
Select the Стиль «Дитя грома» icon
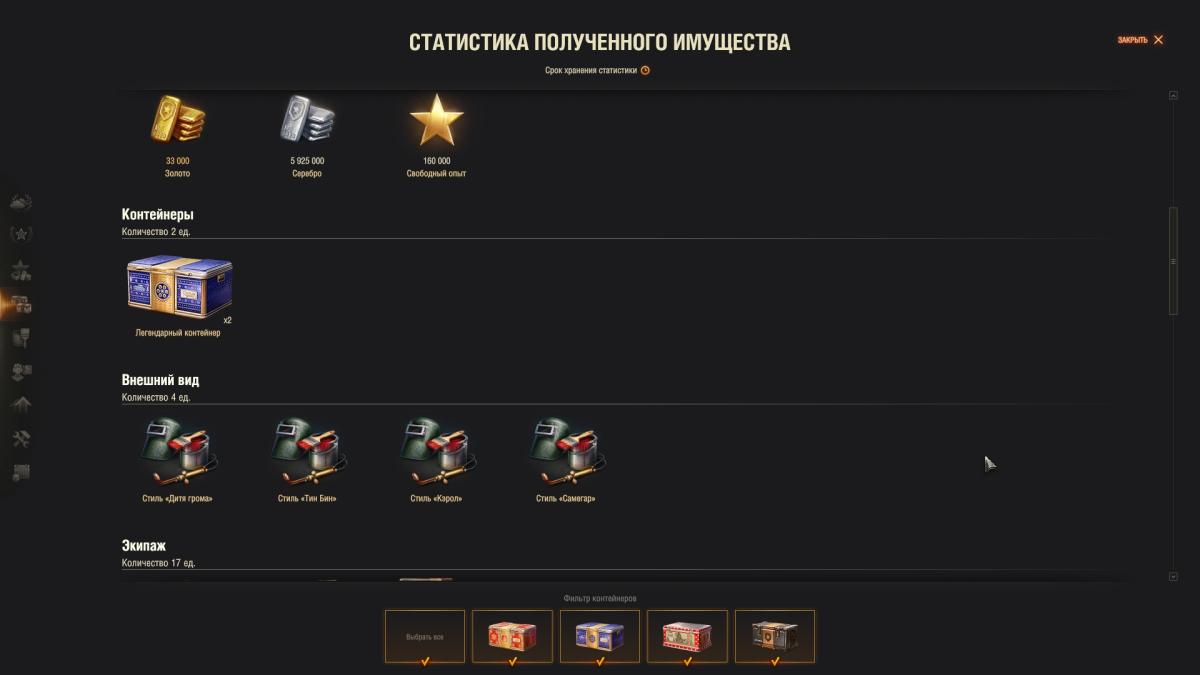click(178, 452)
